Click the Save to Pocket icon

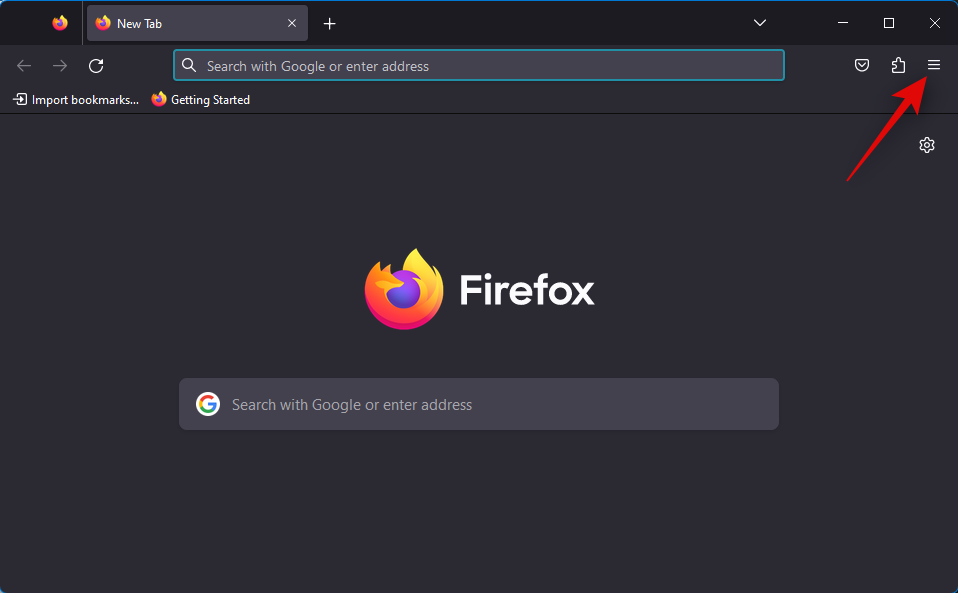point(861,65)
